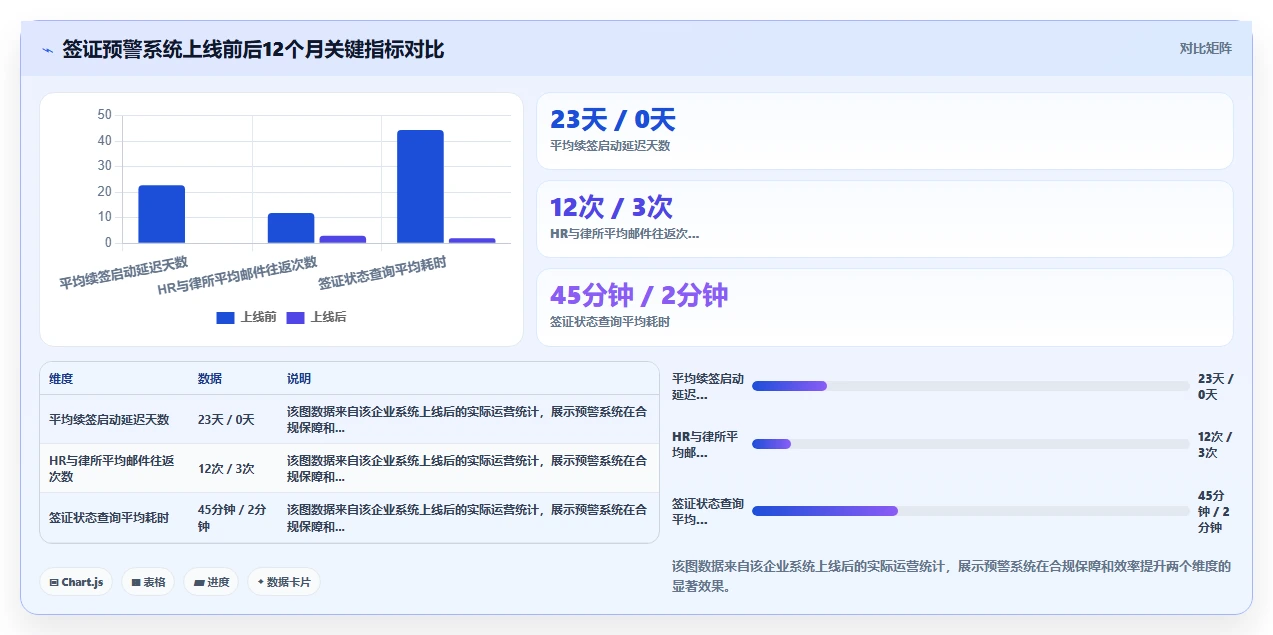1273x635 pixels.
Task: Select the 进度 chip
Action: [211, 582]
